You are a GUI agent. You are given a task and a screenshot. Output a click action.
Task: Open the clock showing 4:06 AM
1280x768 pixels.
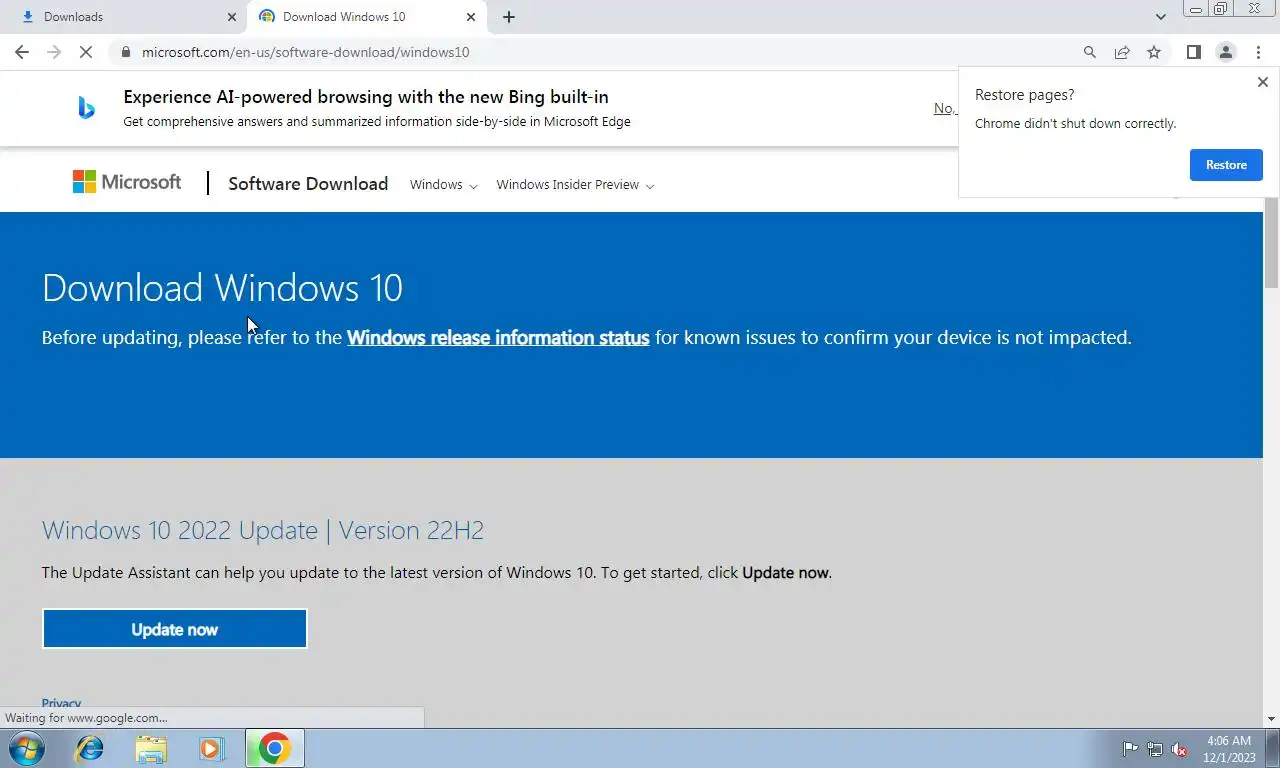1229,749
